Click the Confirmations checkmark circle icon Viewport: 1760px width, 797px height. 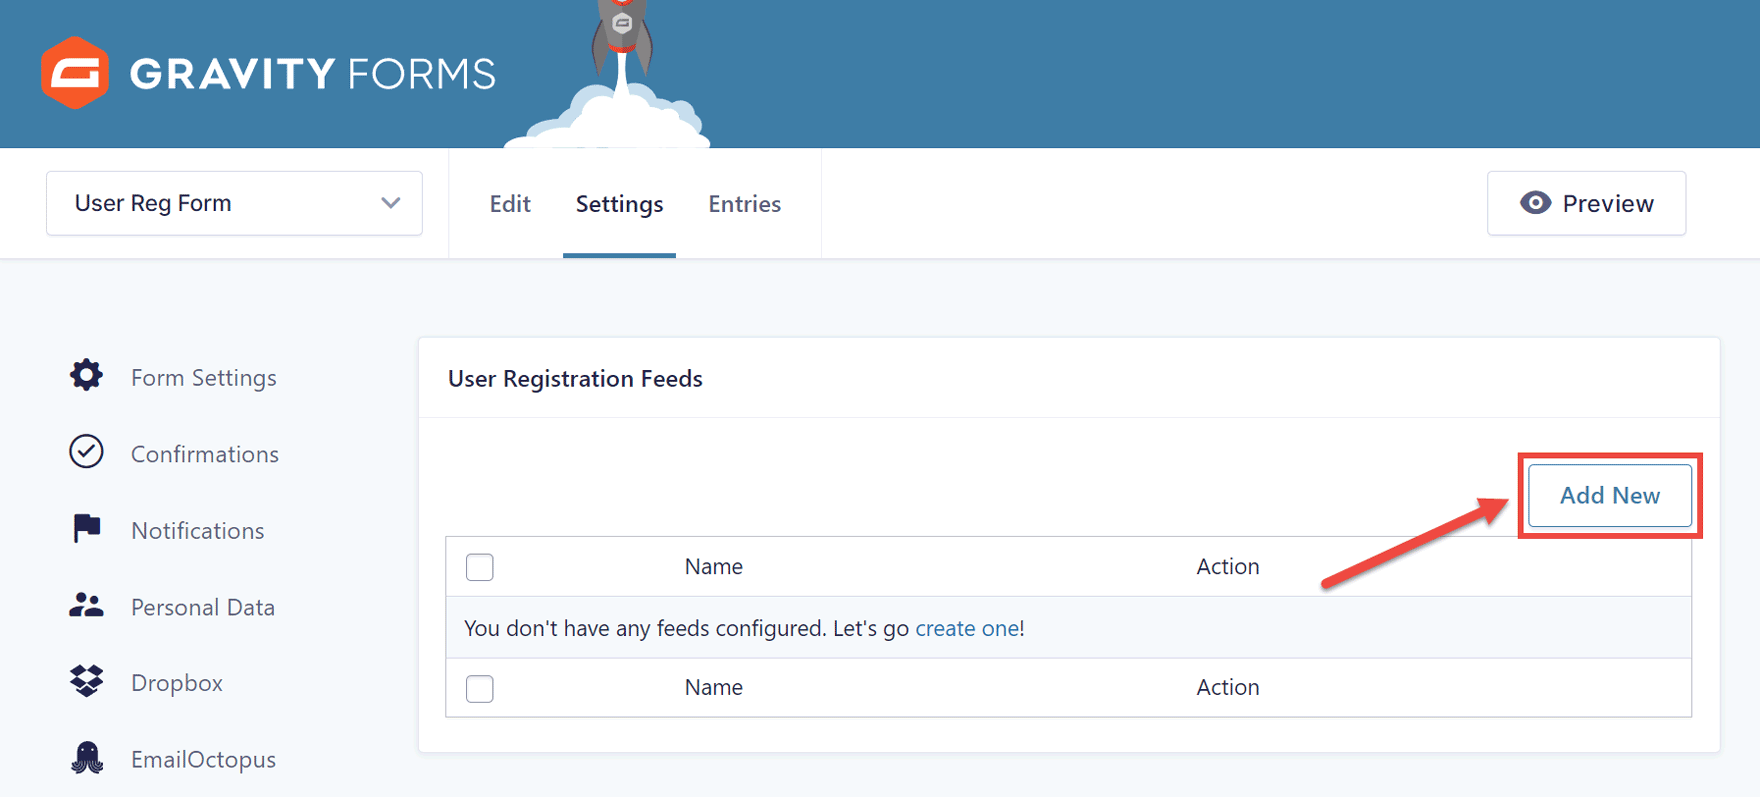tap(86, 452)
